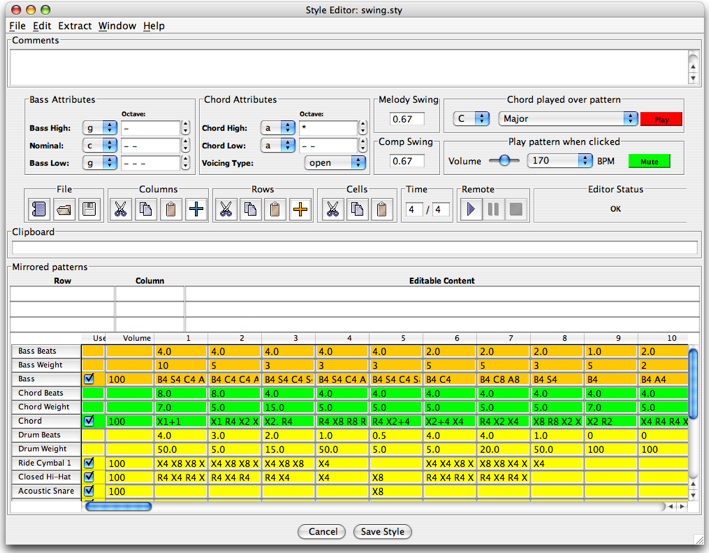The height and width of the screenshot is (553, 709).
Task: Expand the Voicing Type open dropdown
Action: [335, 162]
